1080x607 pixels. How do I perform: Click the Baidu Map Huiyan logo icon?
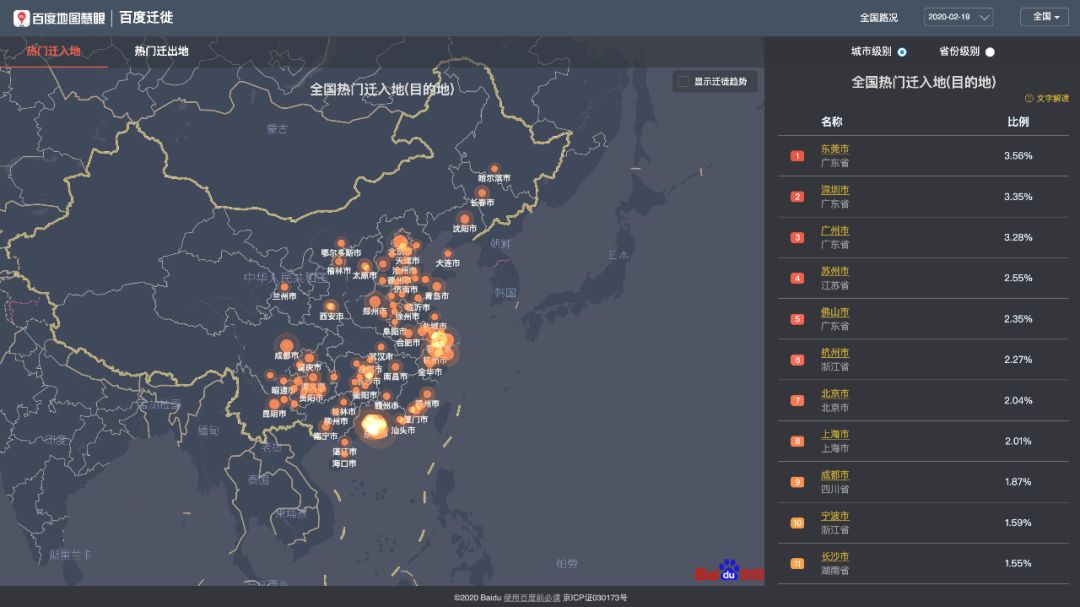click(x=21, y=18)
